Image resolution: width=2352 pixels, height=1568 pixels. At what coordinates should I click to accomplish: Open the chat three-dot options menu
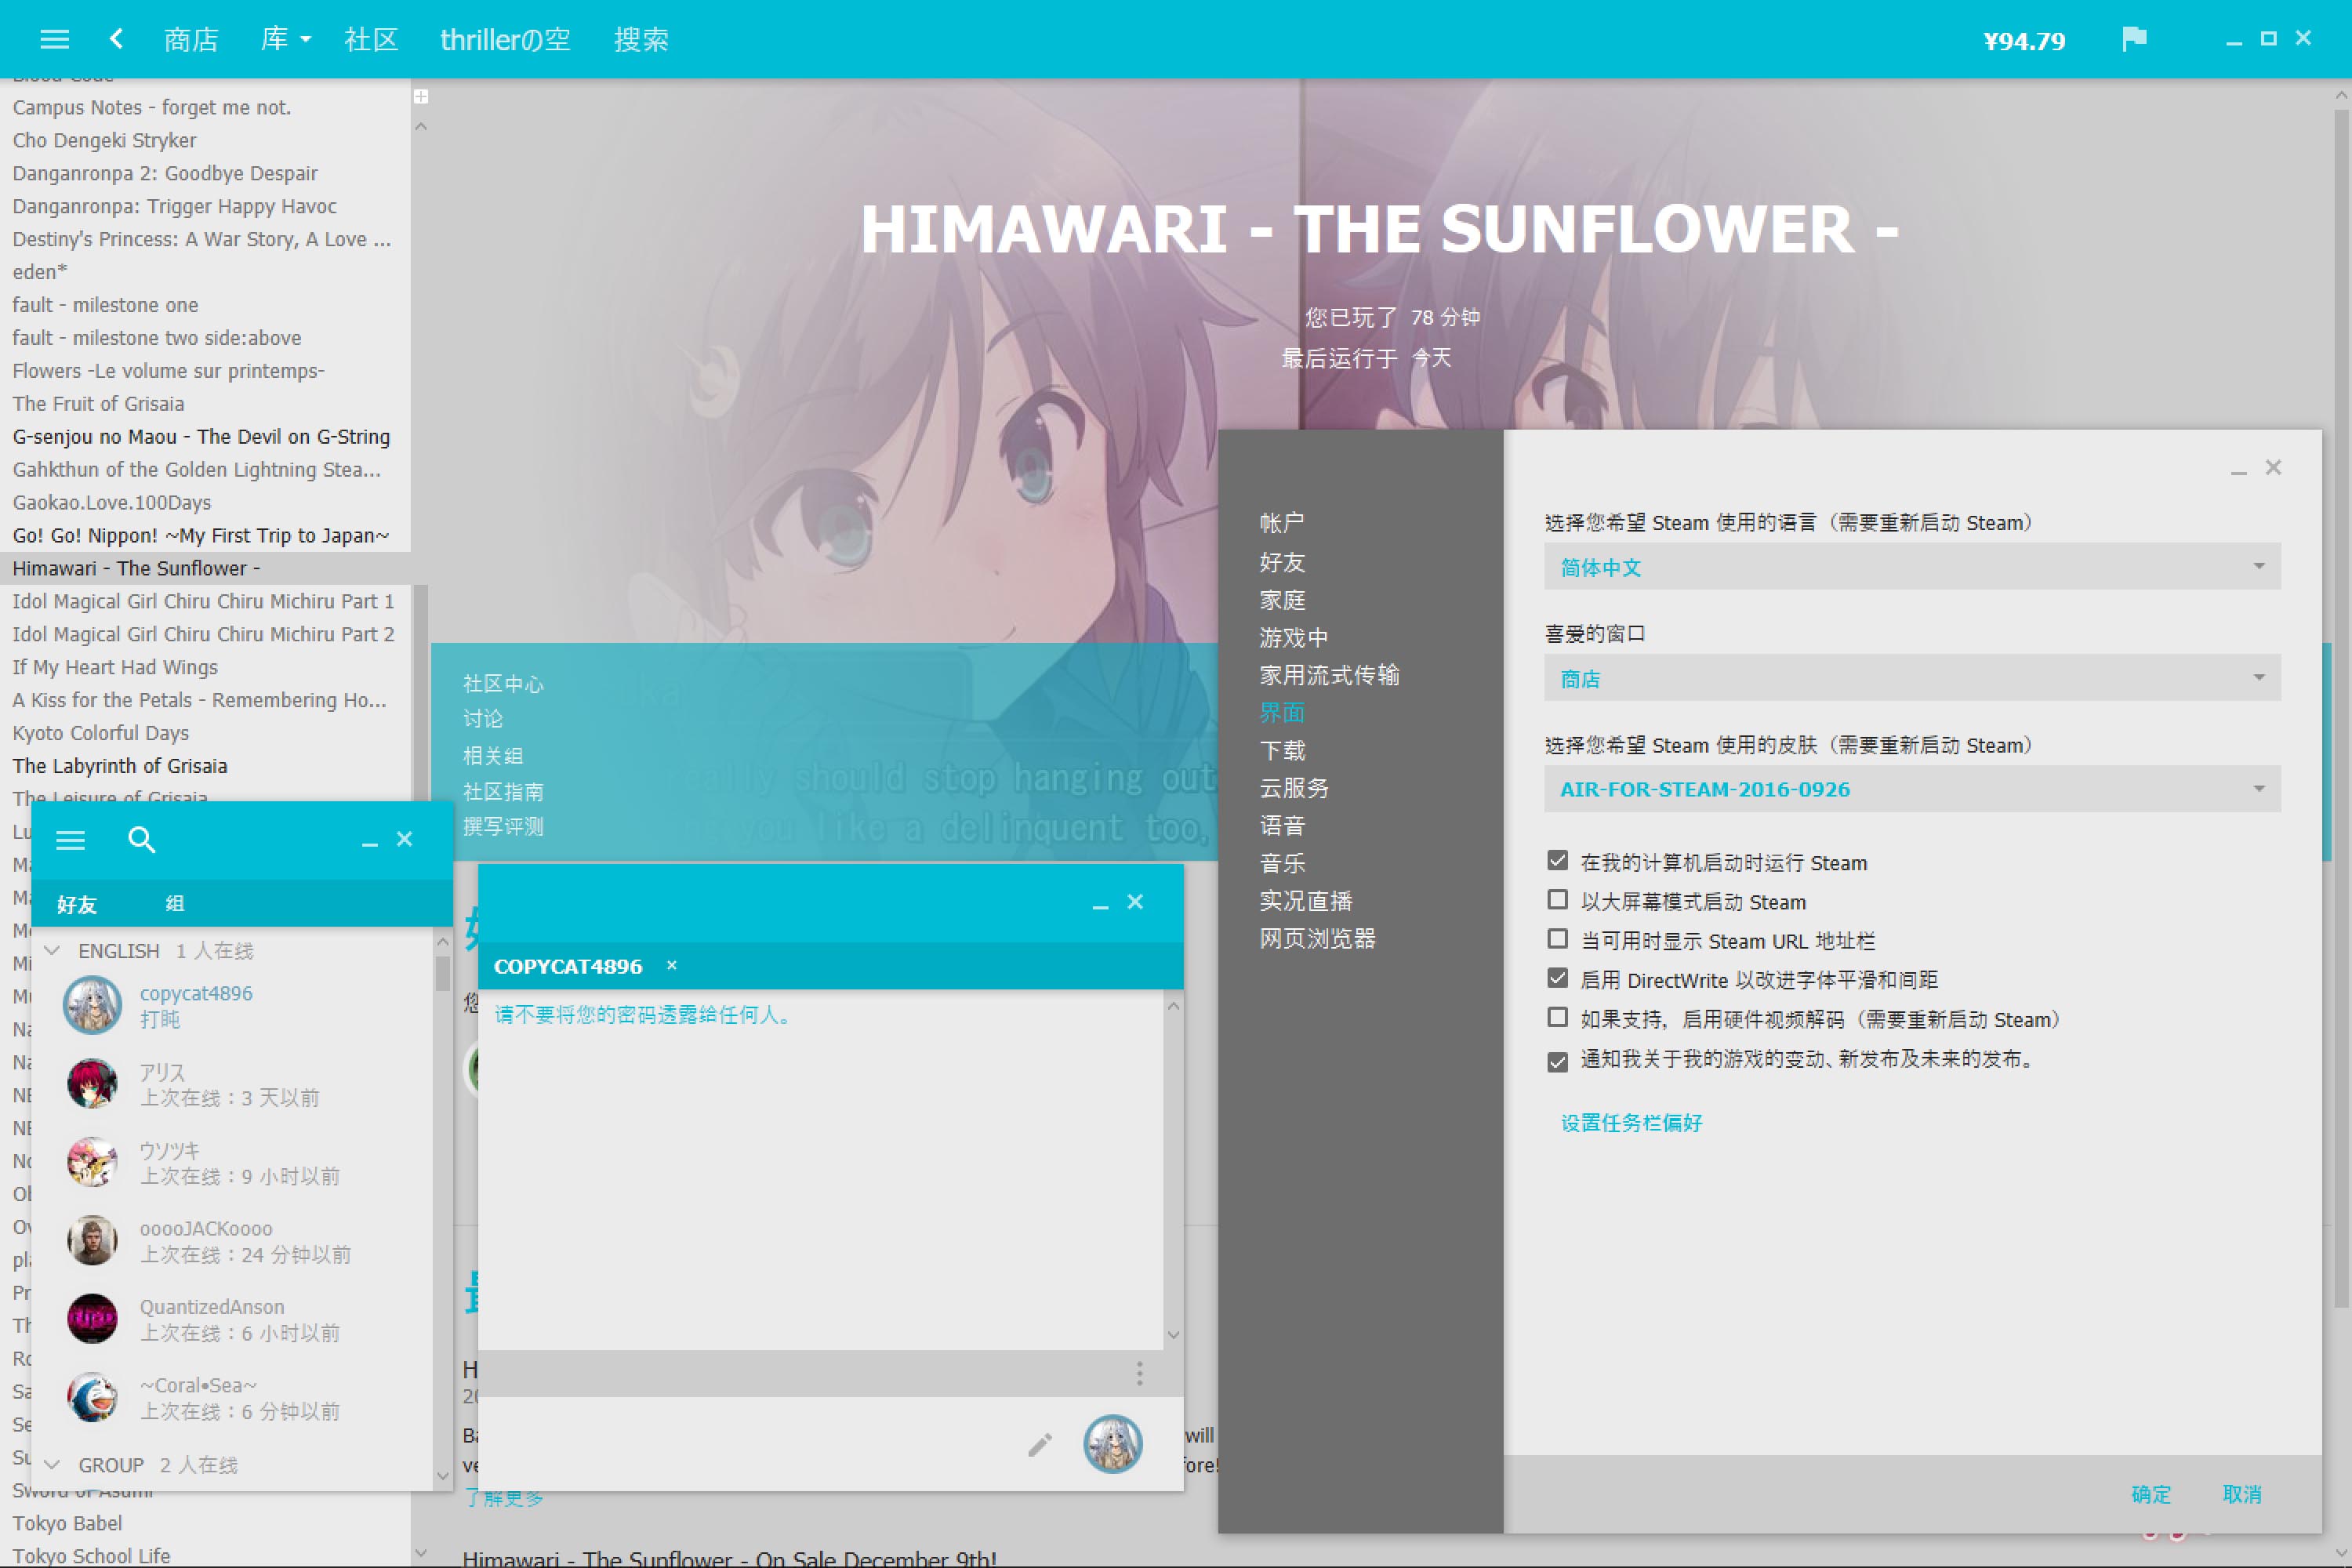1139,1373
